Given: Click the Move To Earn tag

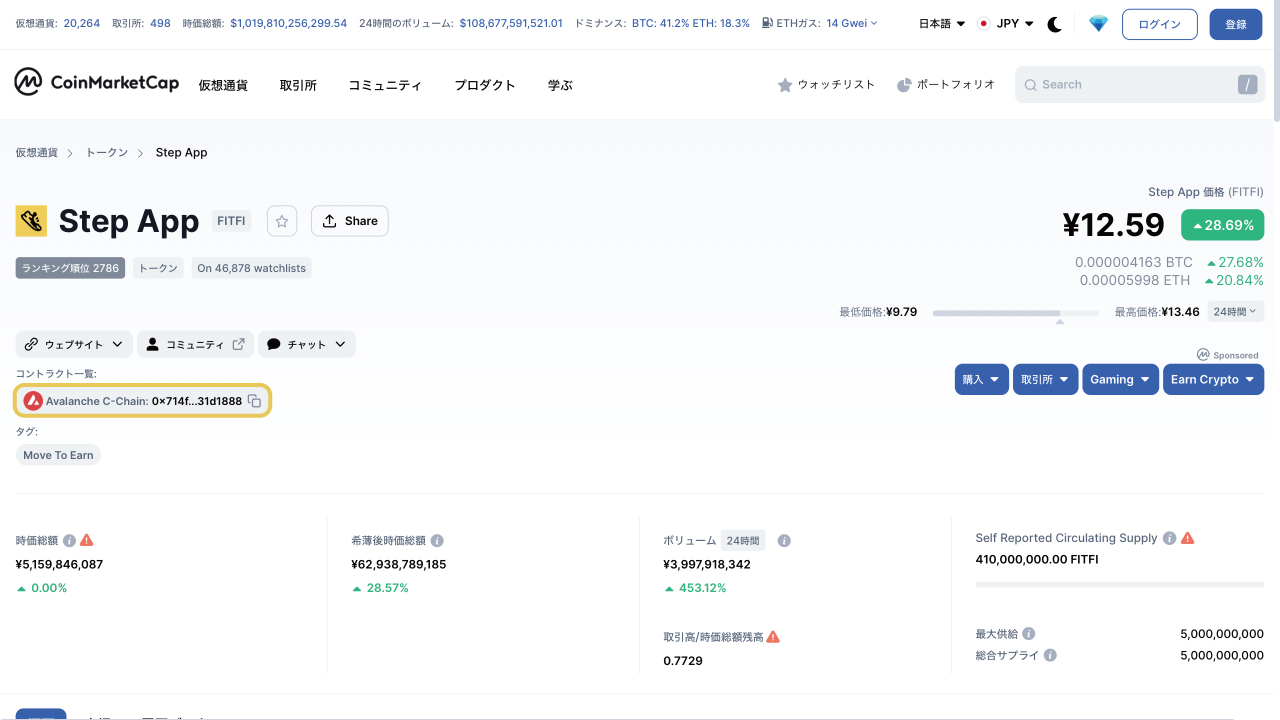Looking at the screenshot, I should pos(58,455).
